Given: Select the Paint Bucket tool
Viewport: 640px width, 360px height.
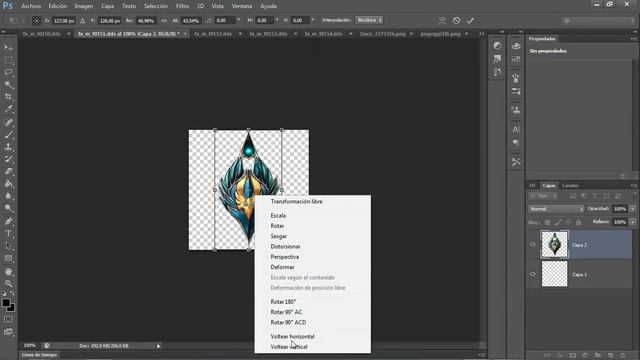Looking at the screenshot, I should pos(8,184).
